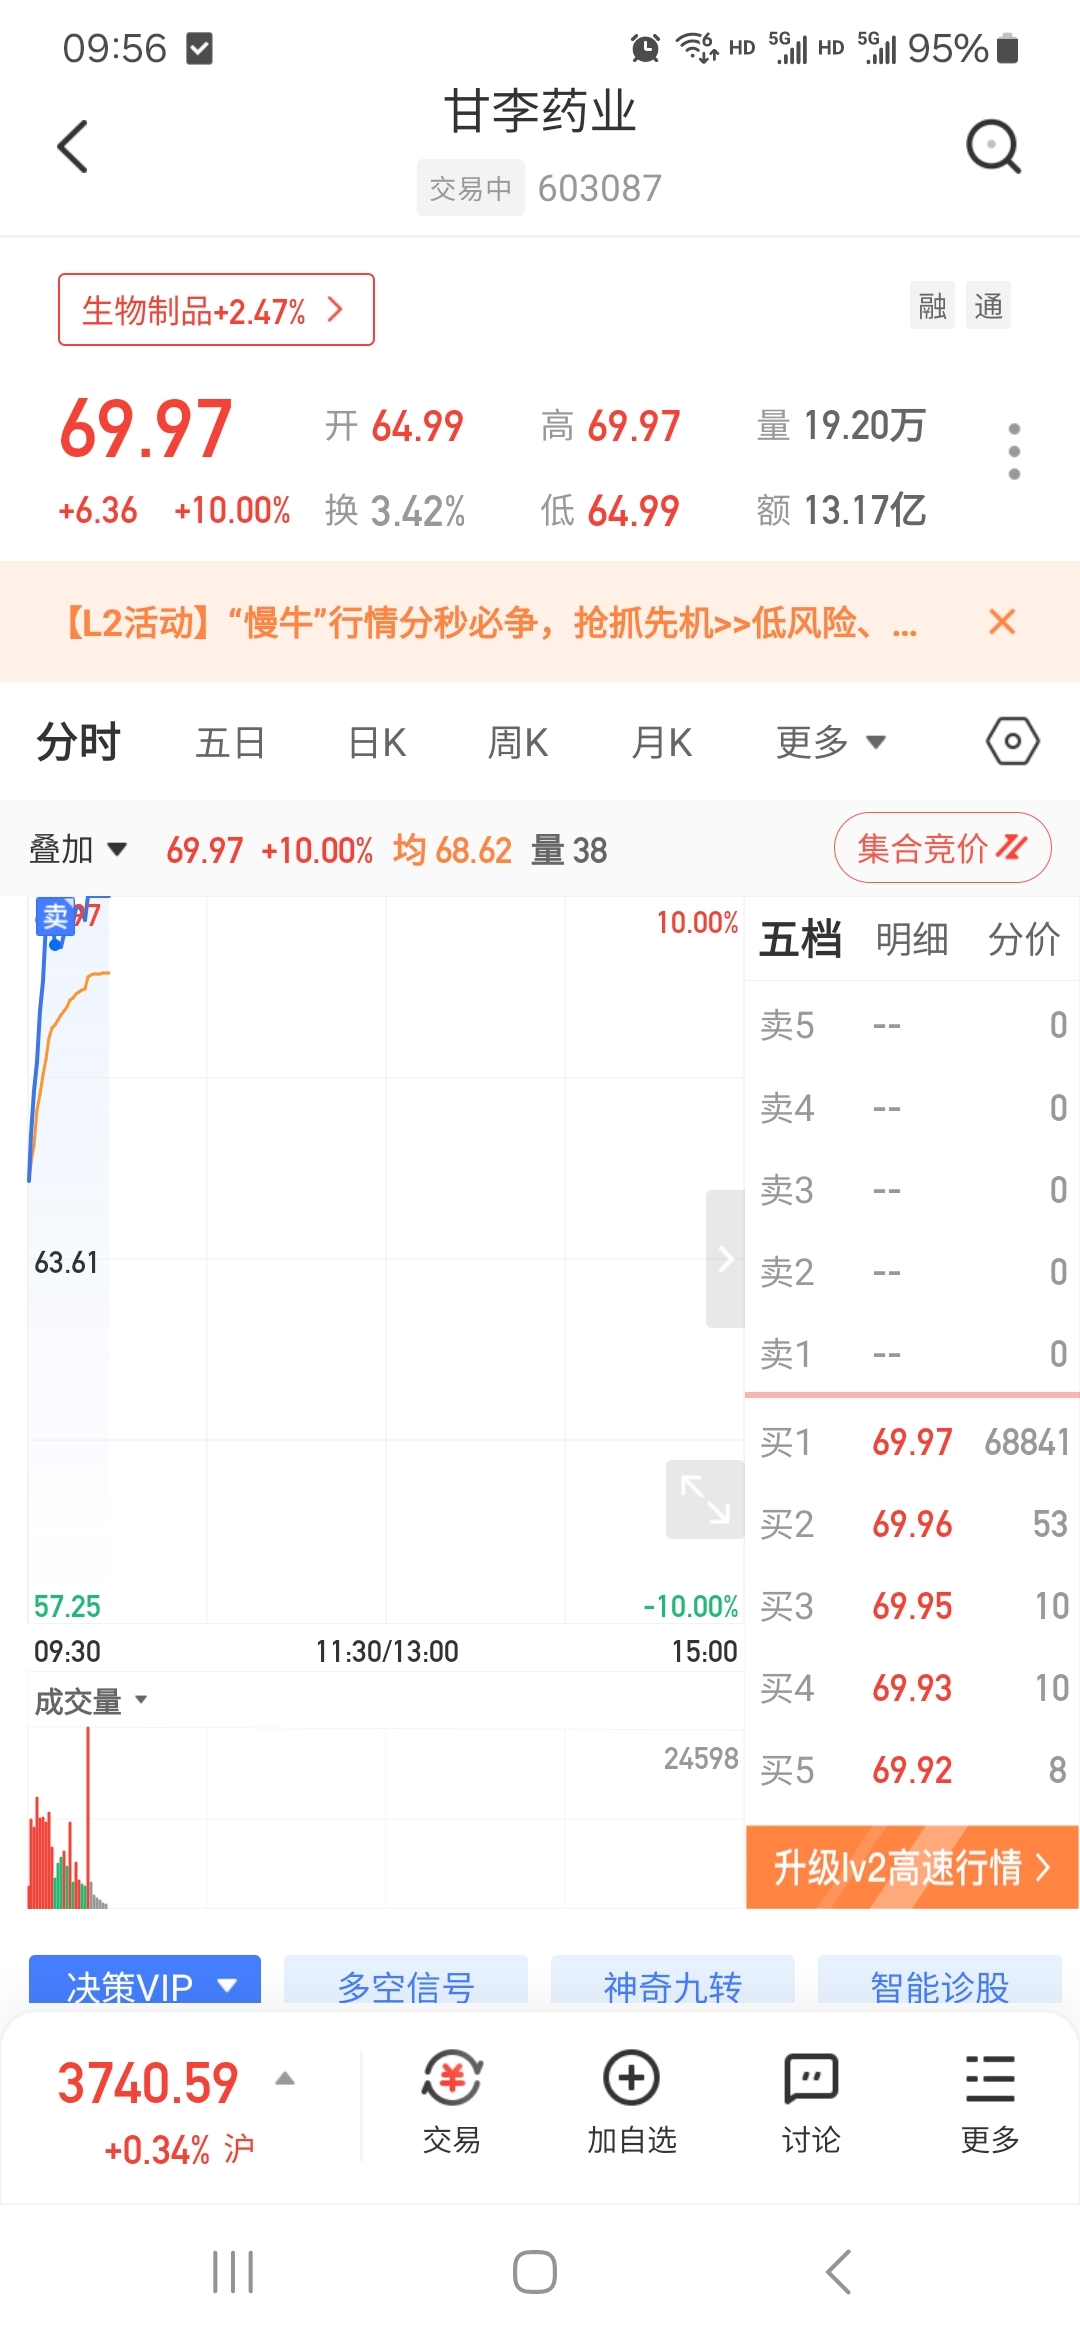Tap the 换 3.42% turnover rate

pos(395,510)
